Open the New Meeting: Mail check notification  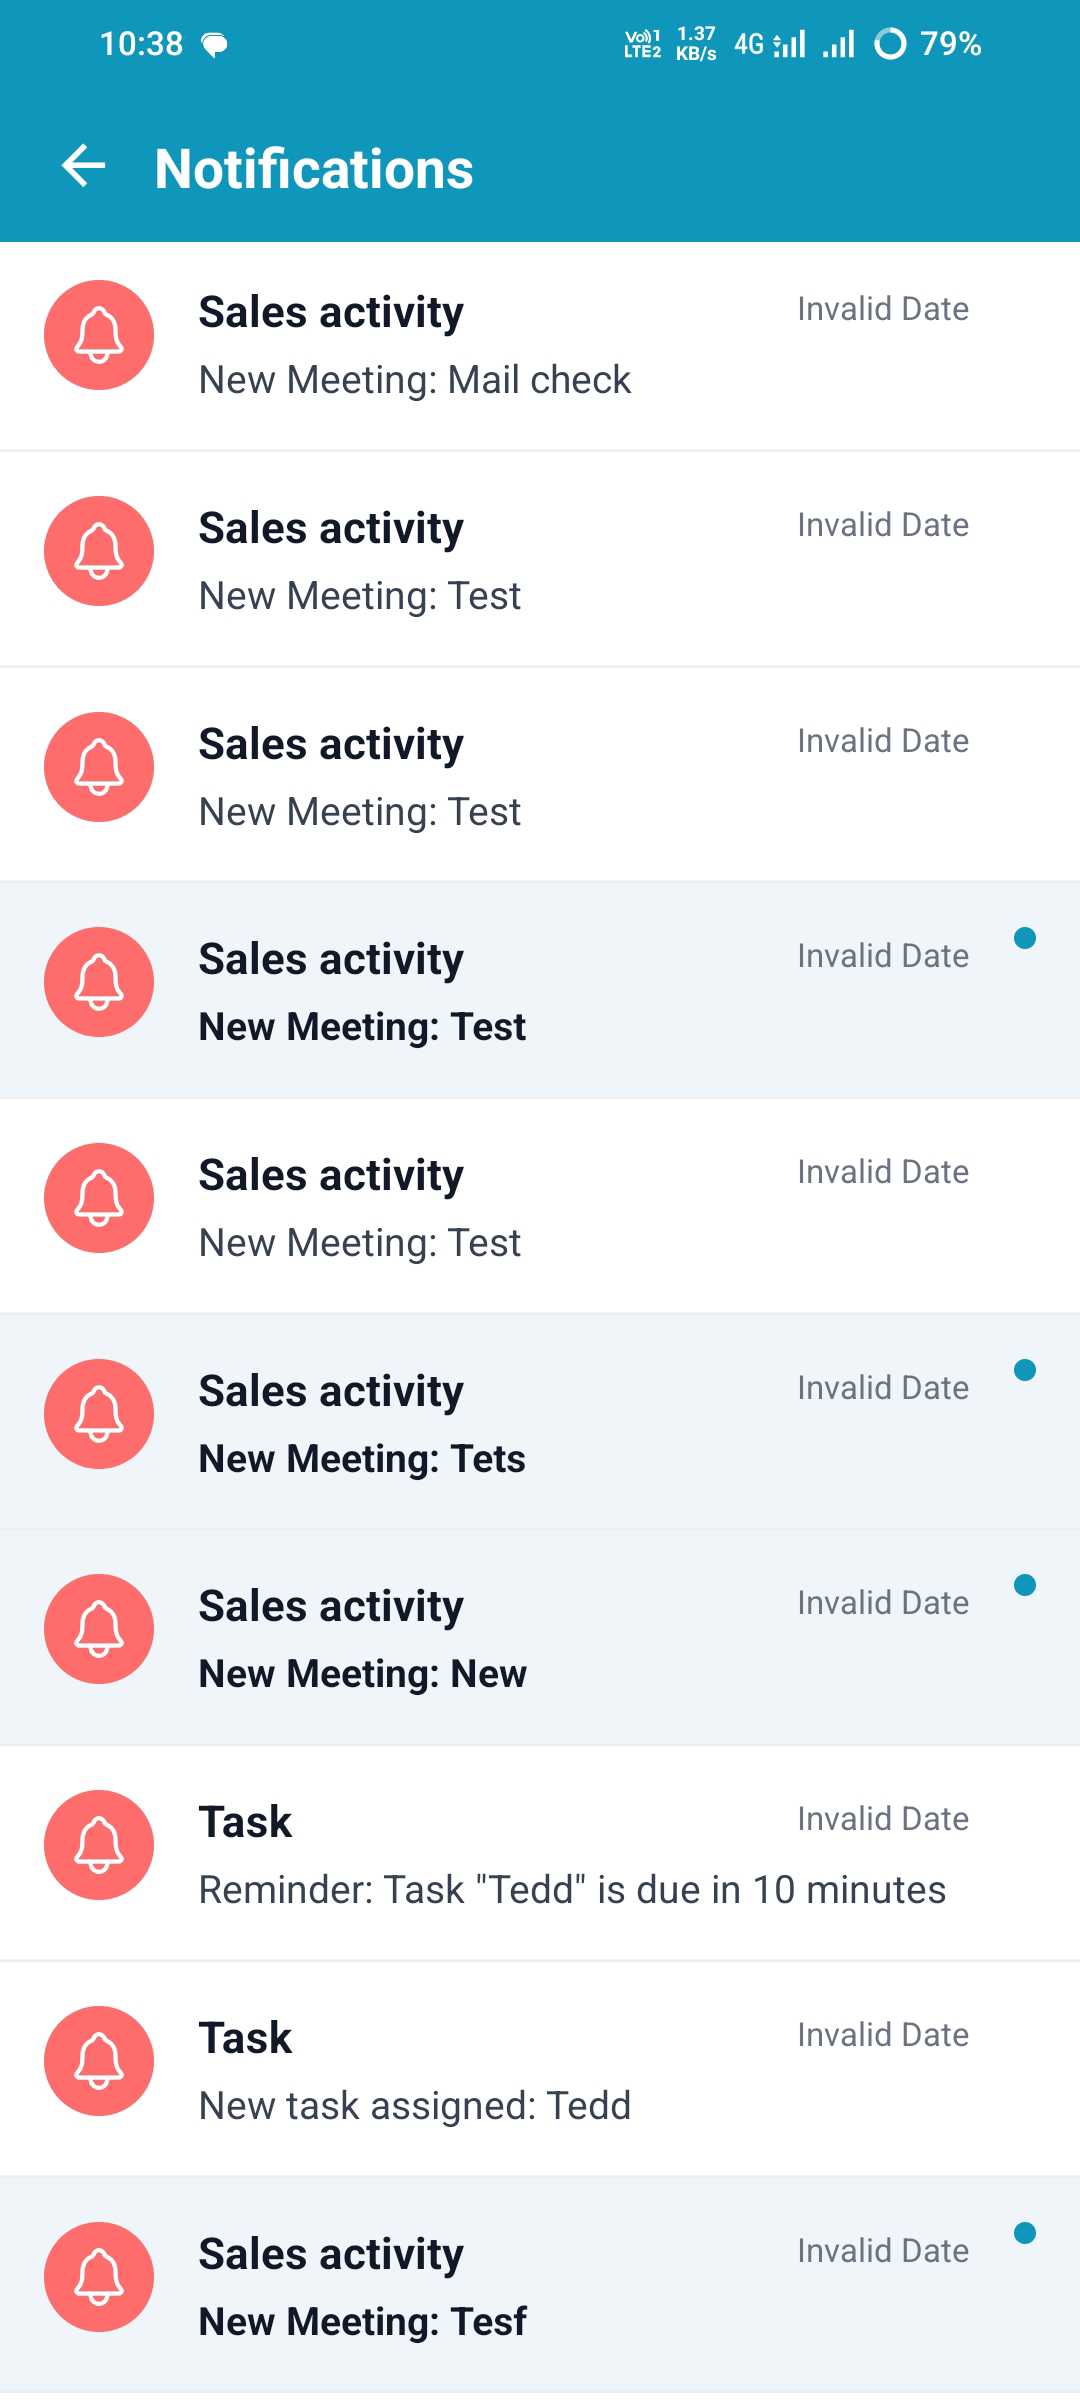(415, 380)
